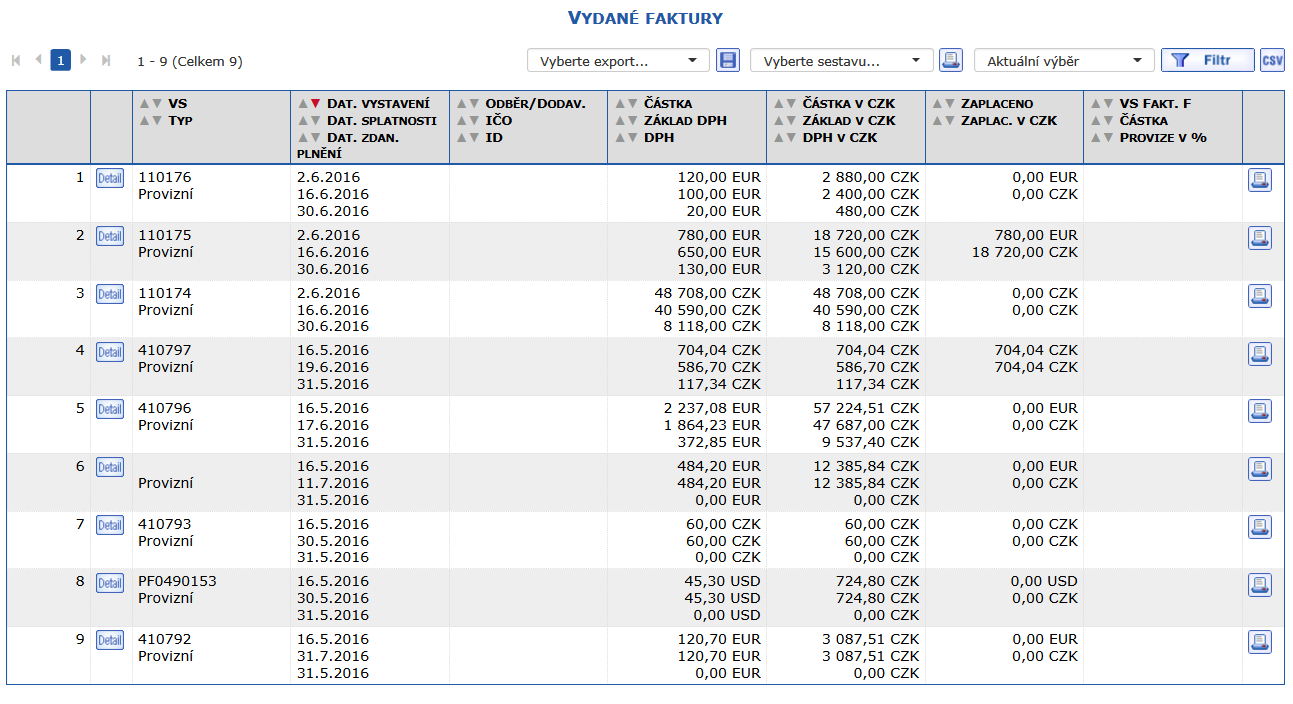View Detail for invoice 110174
This screenshot has height=704, width=1293.
point(110,294)
